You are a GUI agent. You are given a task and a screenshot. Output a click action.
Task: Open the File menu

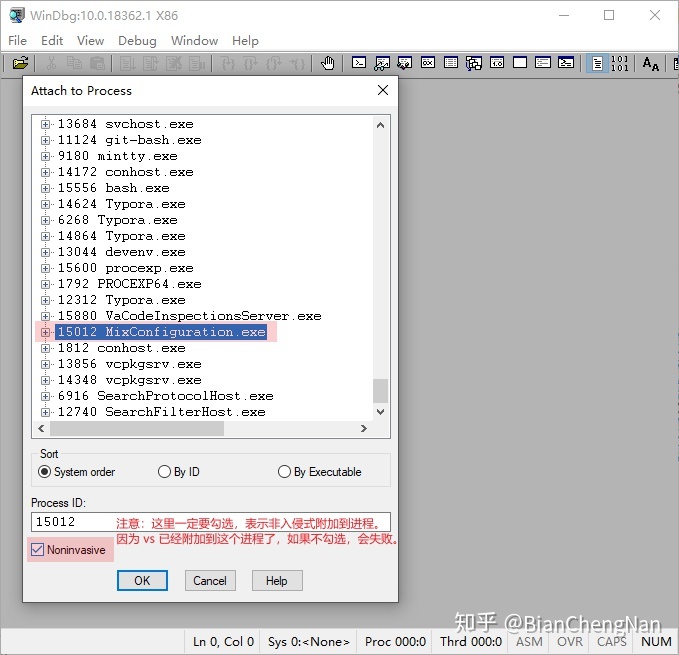[x=17, y=41]
